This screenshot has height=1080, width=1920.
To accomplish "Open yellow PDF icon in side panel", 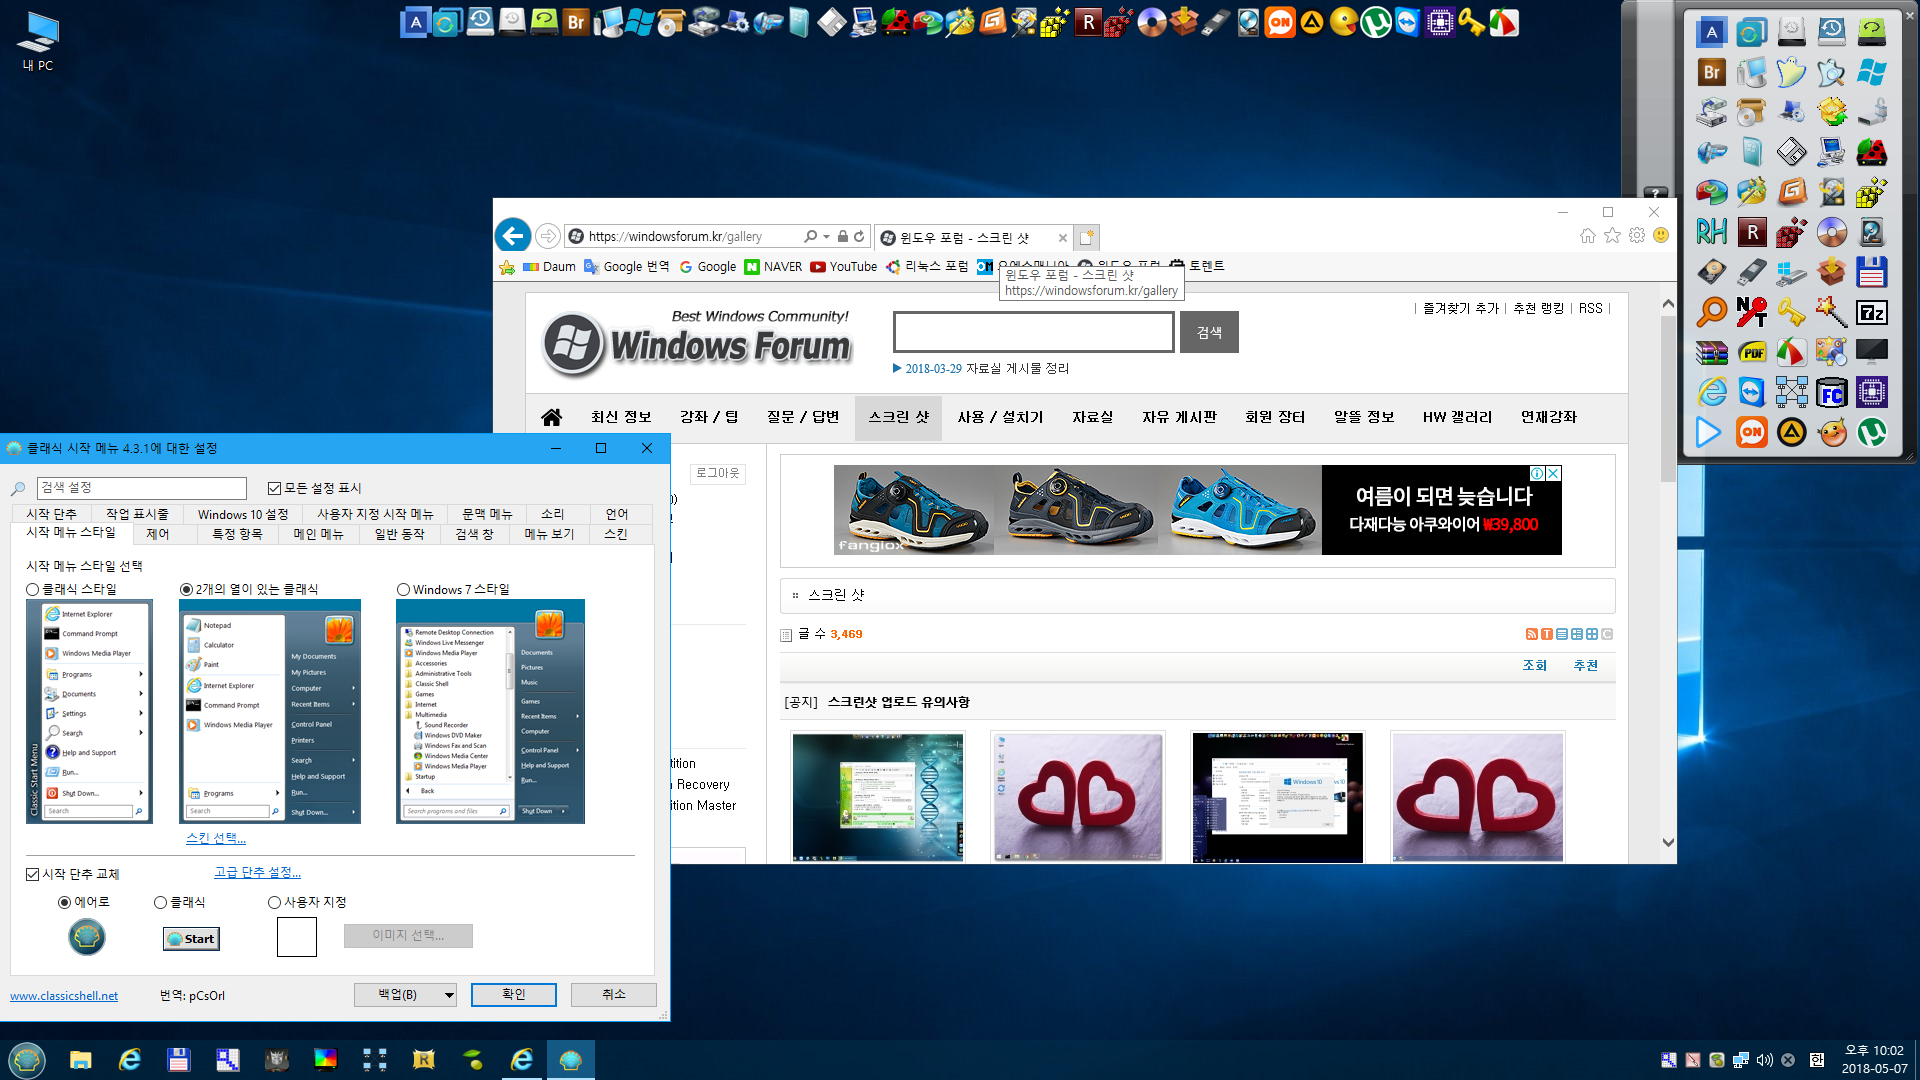I will [x=1751, y=352].
